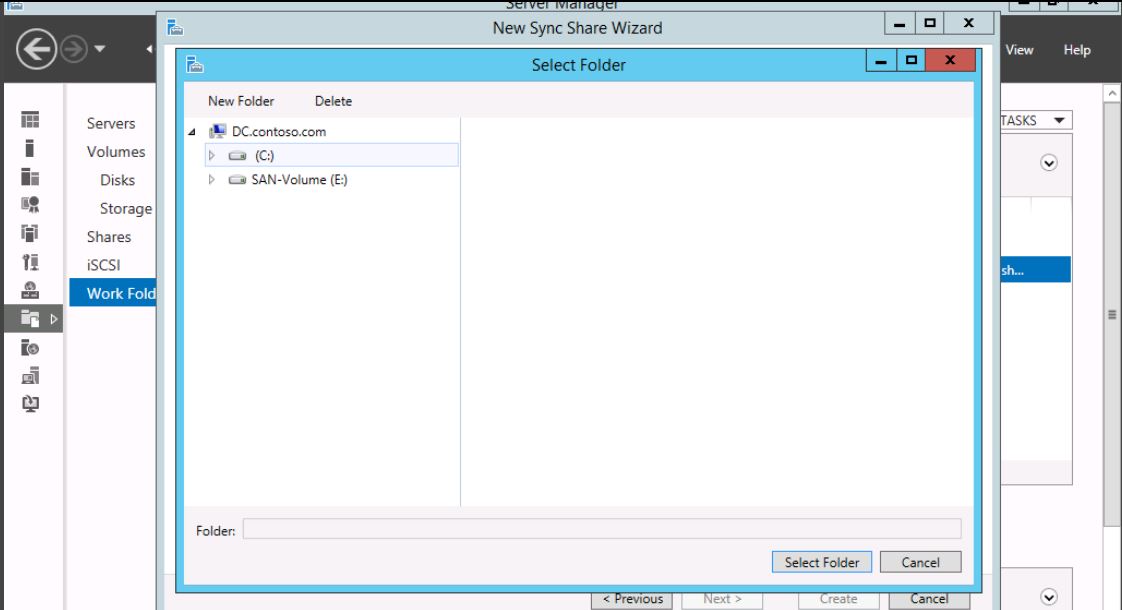Click the Select Folder dialog title icon

coord(195,65)
